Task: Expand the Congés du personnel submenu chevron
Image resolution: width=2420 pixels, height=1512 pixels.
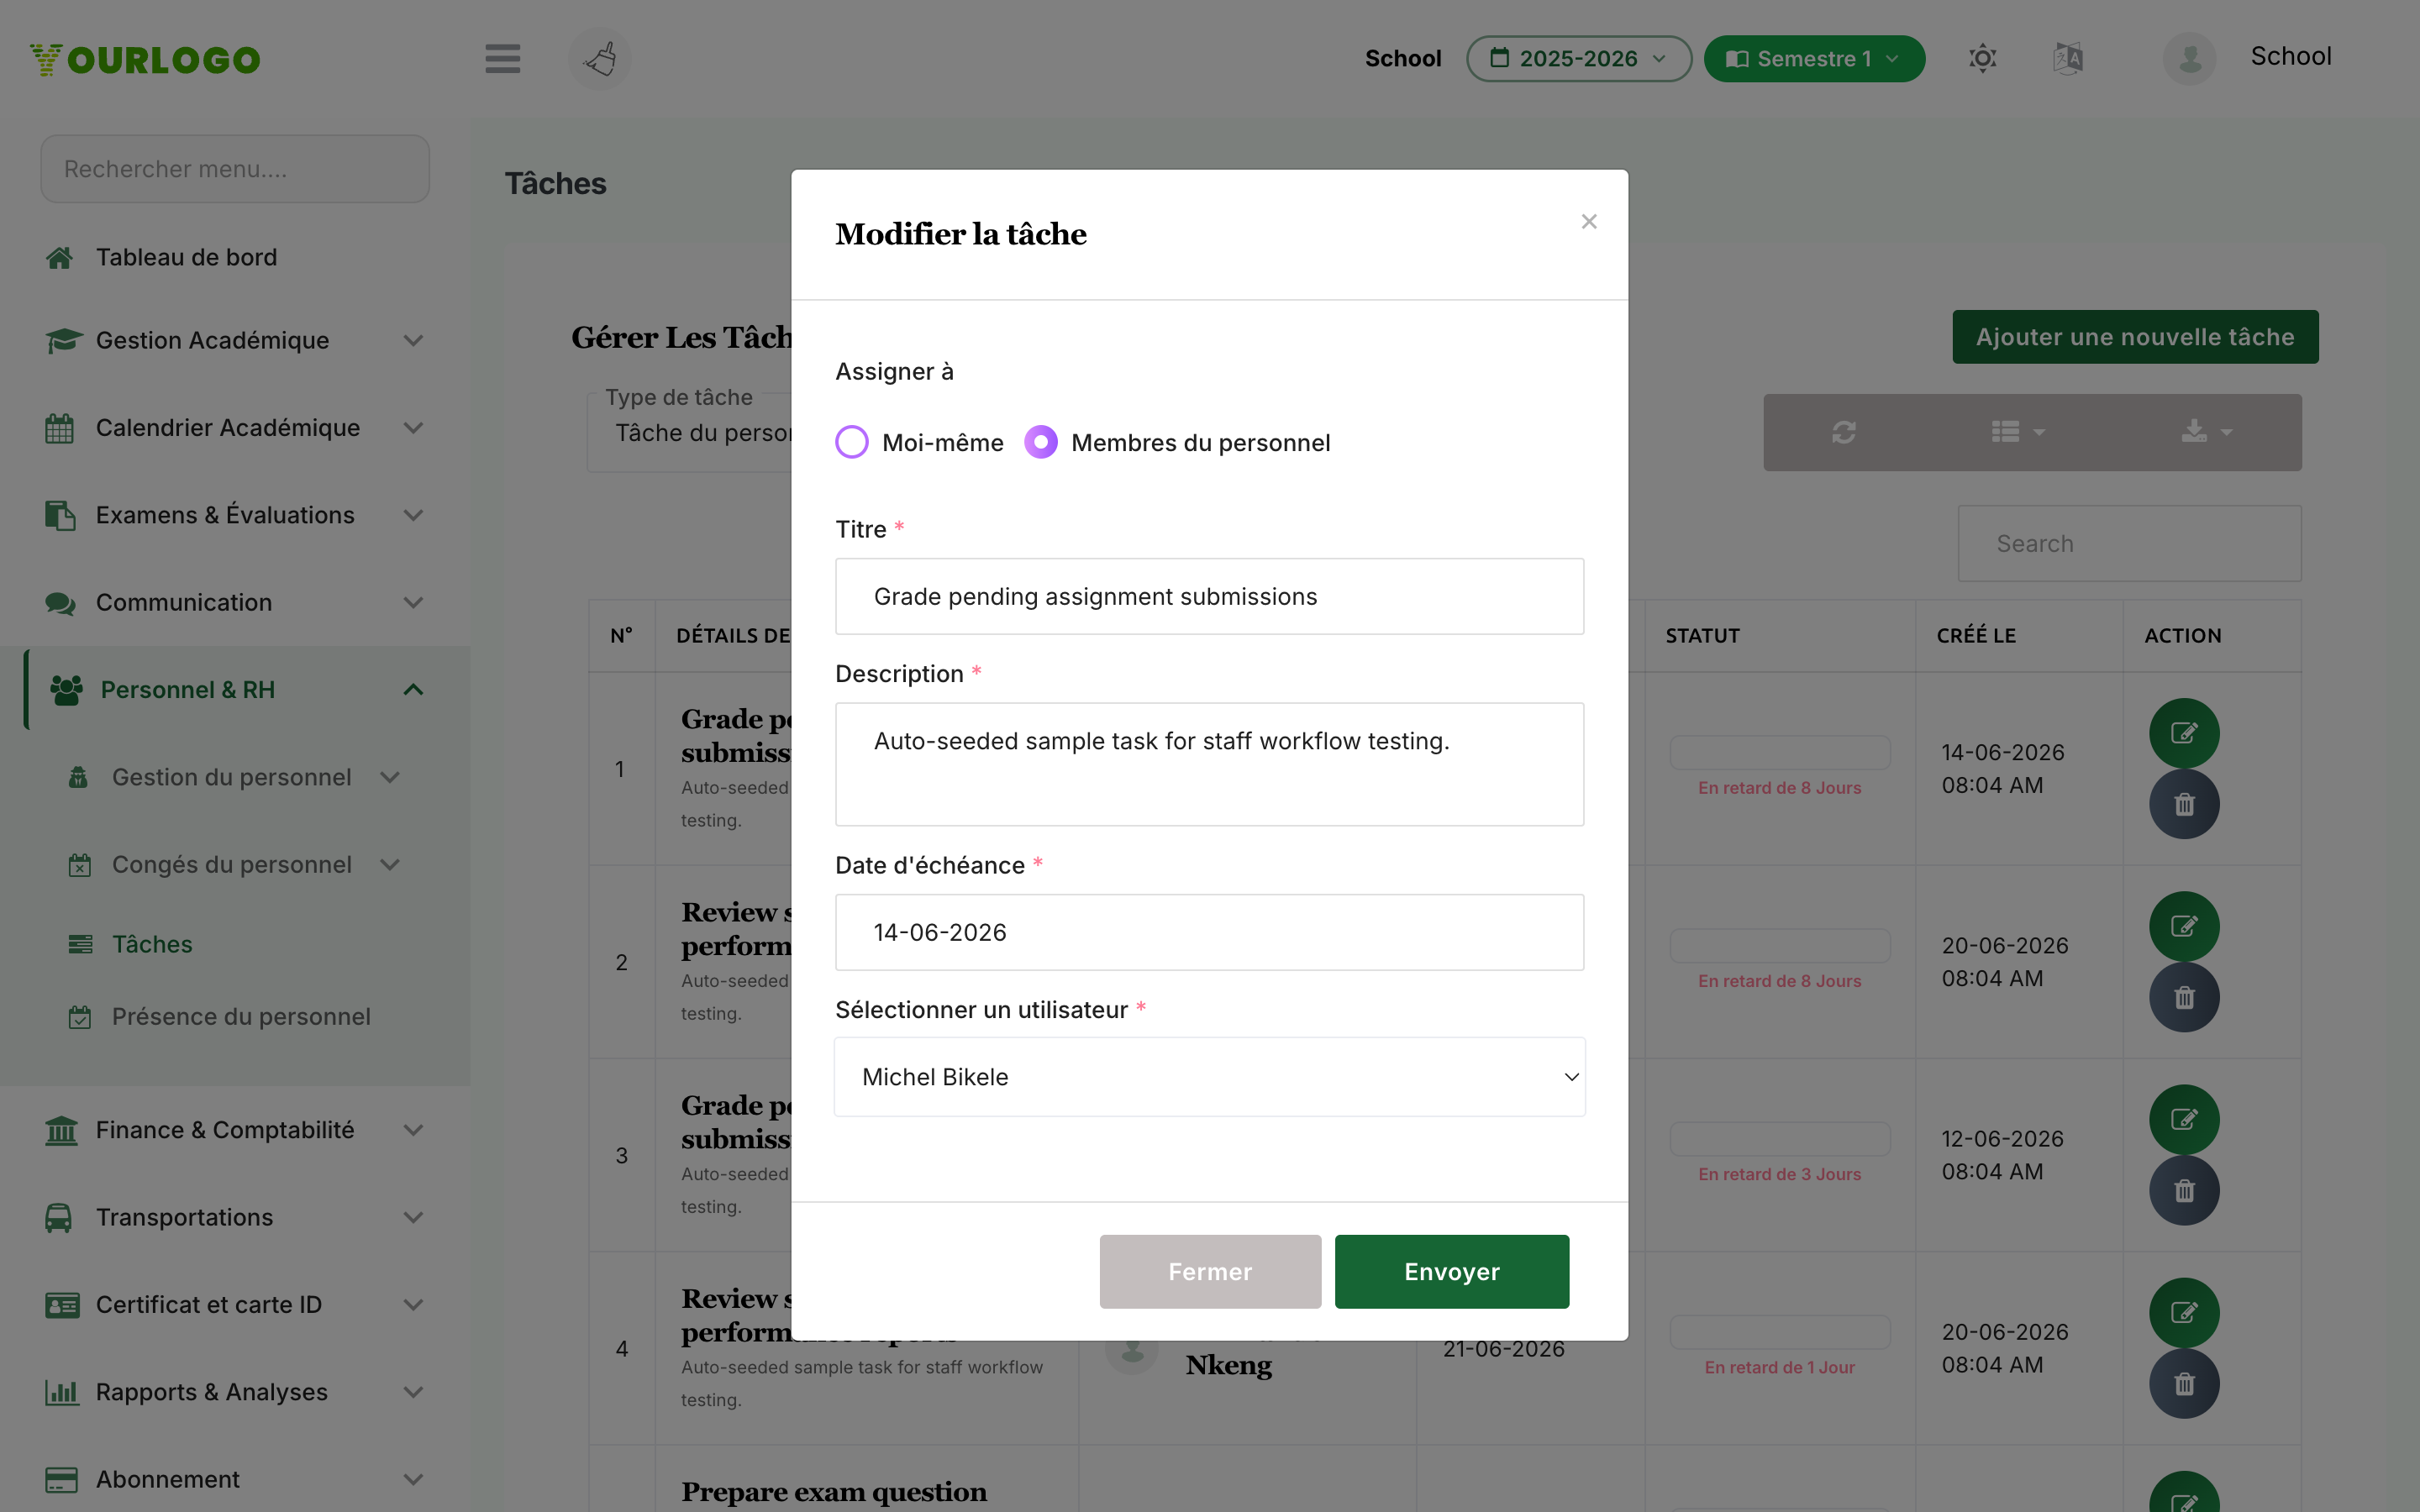Action: coord(390,865)
